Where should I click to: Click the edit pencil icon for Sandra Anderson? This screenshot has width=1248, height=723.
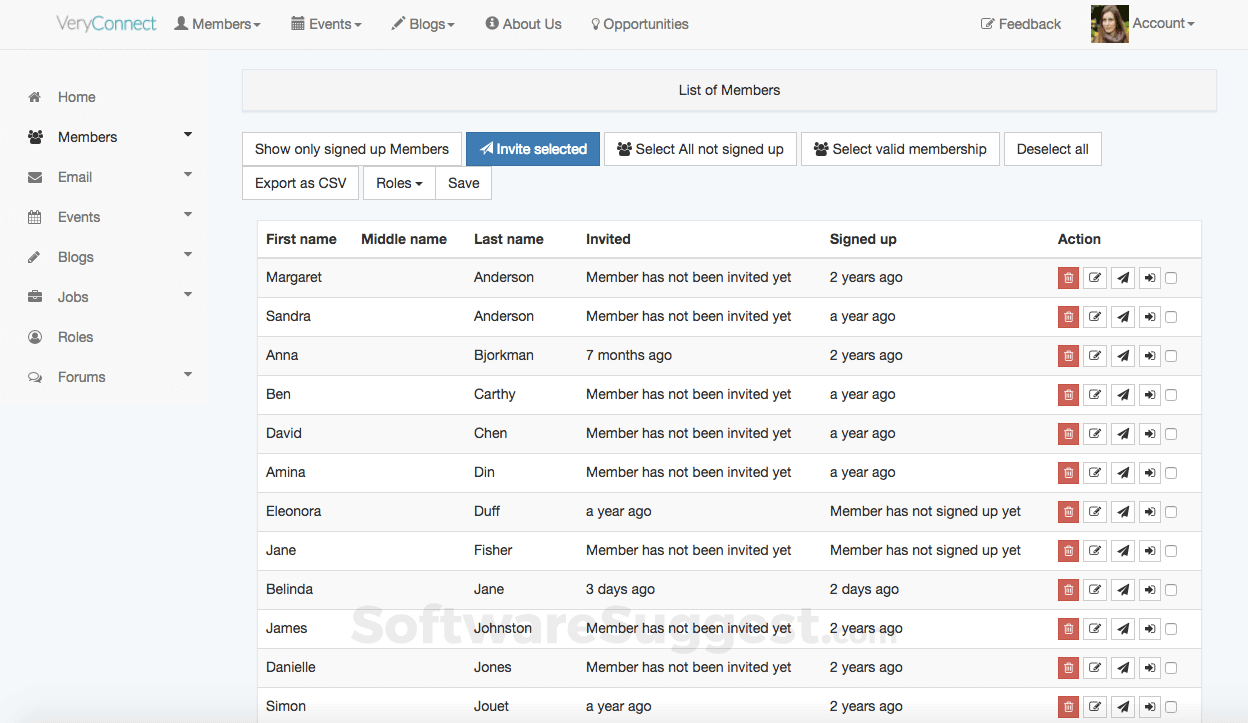tap(1095, 317)
